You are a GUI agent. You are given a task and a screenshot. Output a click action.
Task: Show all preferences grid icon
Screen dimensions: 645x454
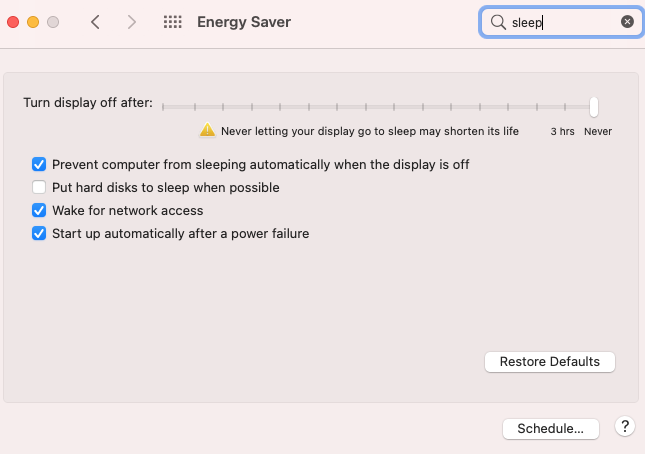172,22
